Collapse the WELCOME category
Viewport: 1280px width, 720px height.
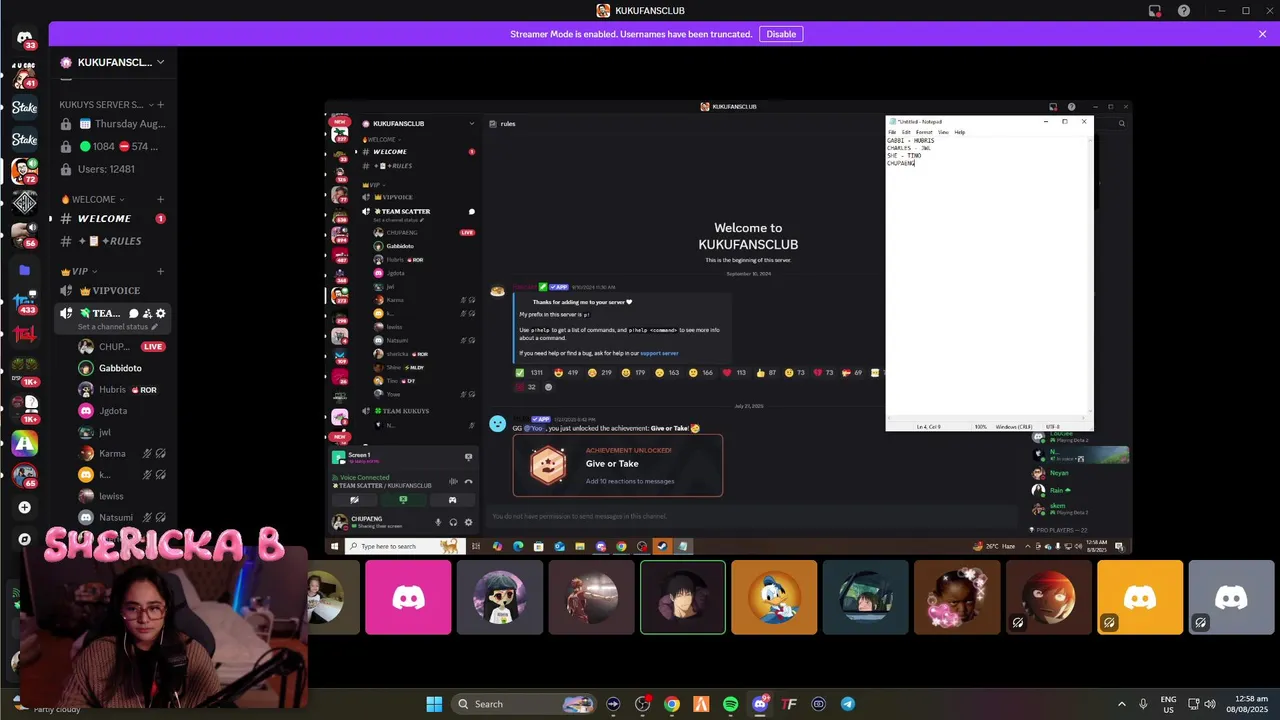click(92, 199)
